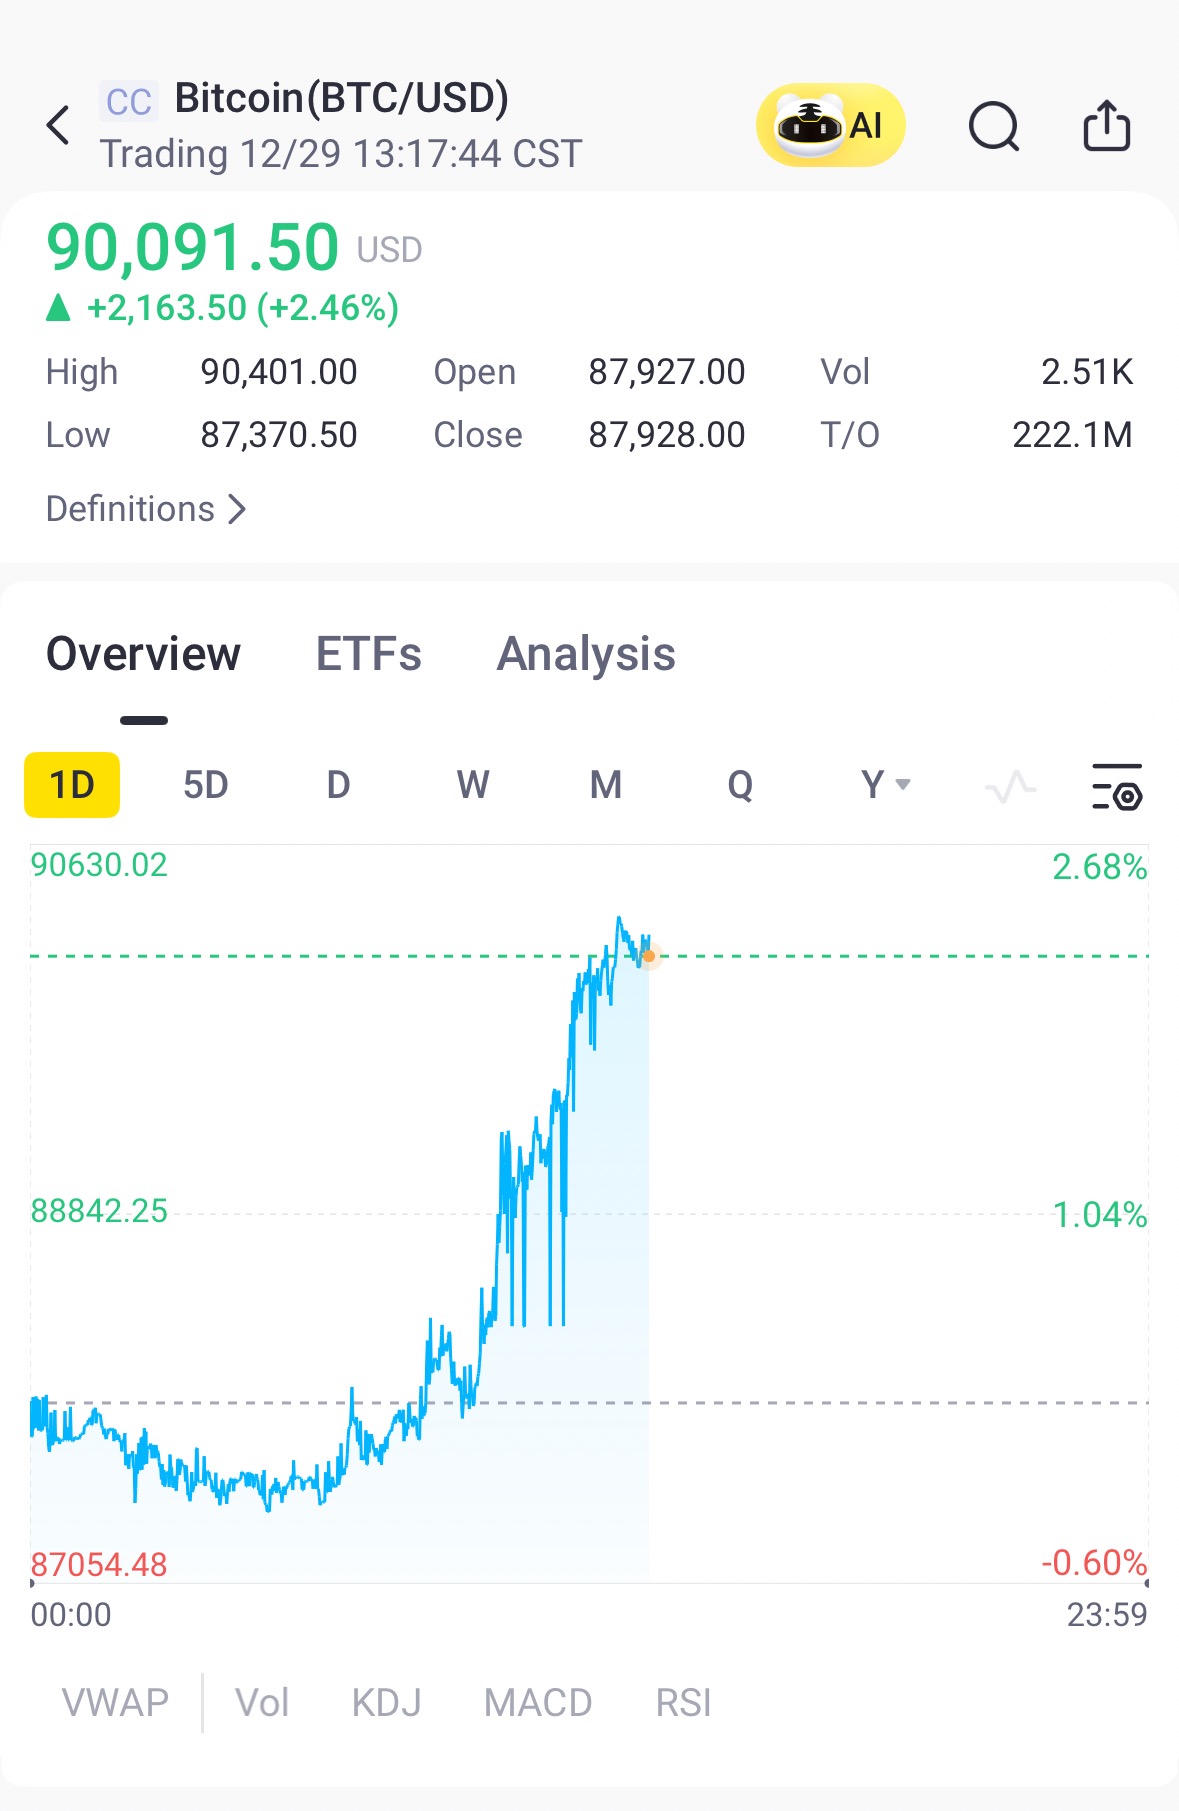
Task: Select the 1D timeframe
Action: tap(72, 785)
